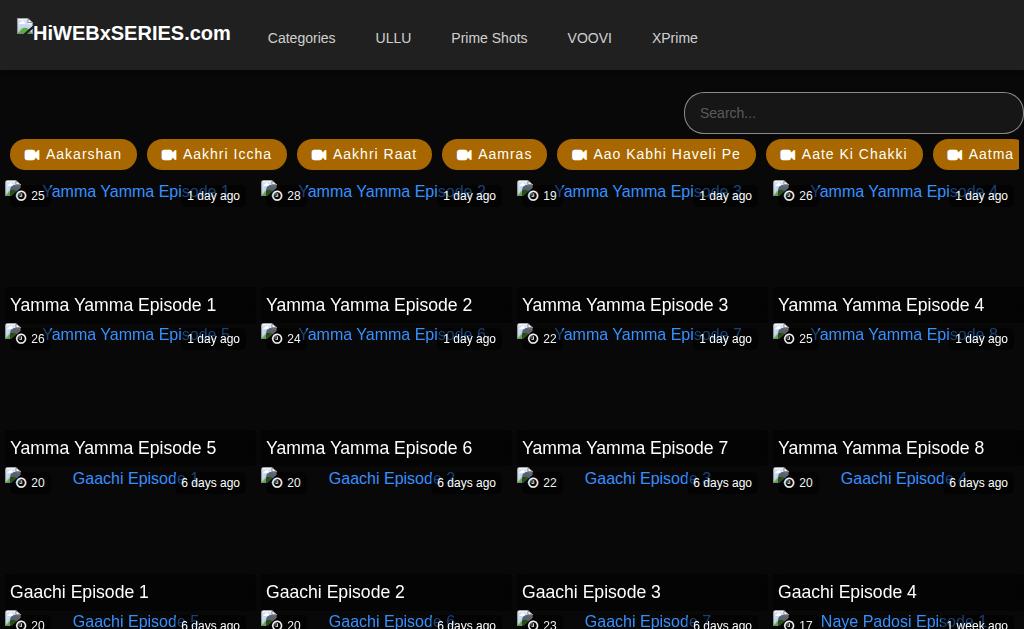Open the Yamma Yamma Episode 3 title
This screenshot has height=629, width=1024.
[x=625, y=305]
